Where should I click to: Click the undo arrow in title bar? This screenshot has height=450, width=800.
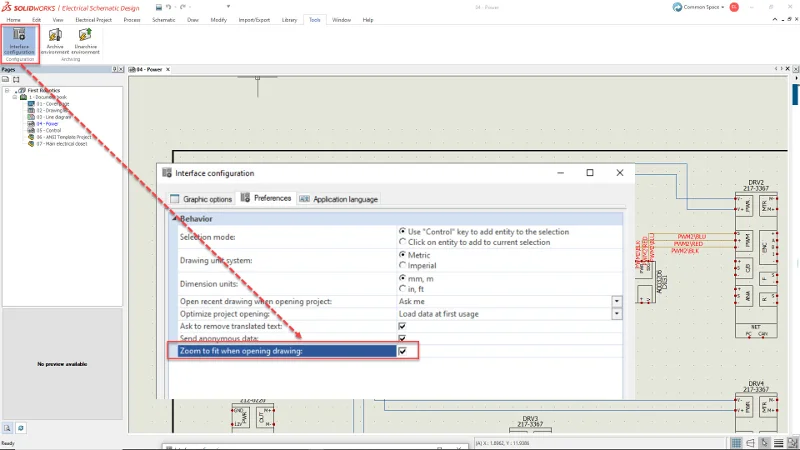pos(170,7)
